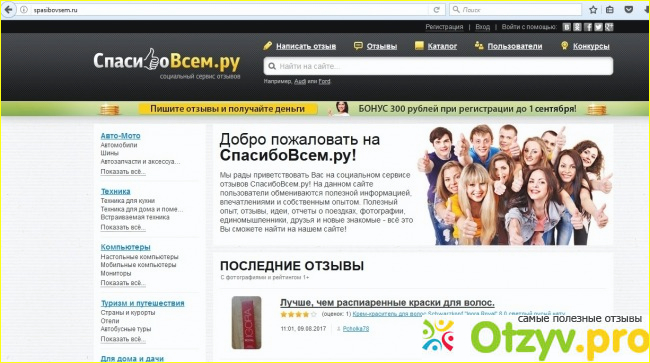Expand Показать всё under Авто-Мото
Screen dimensions: 650x363
[123, 172]
